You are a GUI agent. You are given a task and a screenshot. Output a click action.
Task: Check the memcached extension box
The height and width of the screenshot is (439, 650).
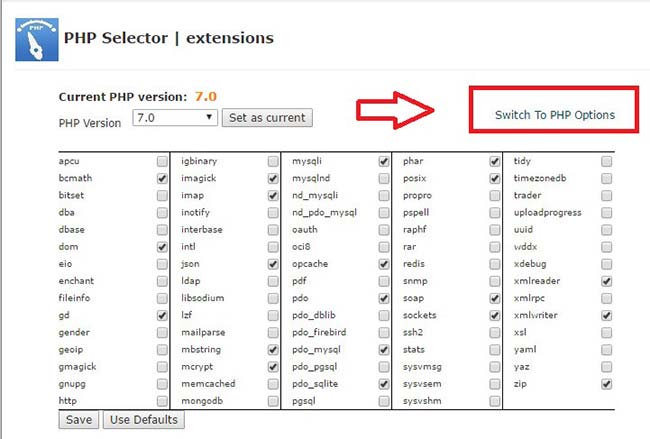[273, 384]
